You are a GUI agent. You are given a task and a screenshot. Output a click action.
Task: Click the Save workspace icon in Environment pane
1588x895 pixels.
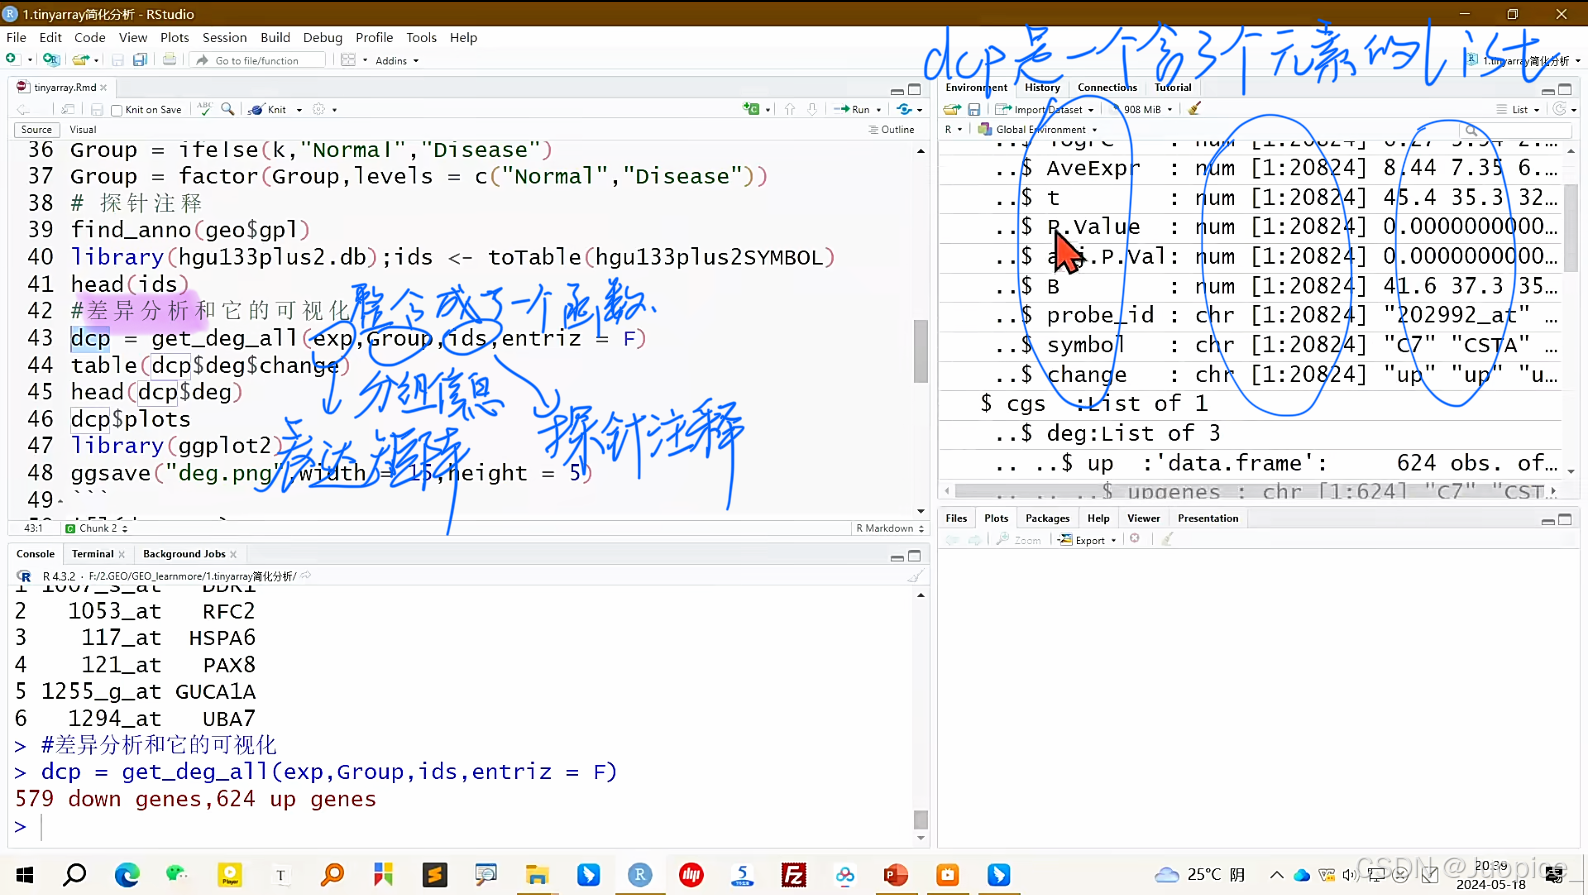point(974,109)
